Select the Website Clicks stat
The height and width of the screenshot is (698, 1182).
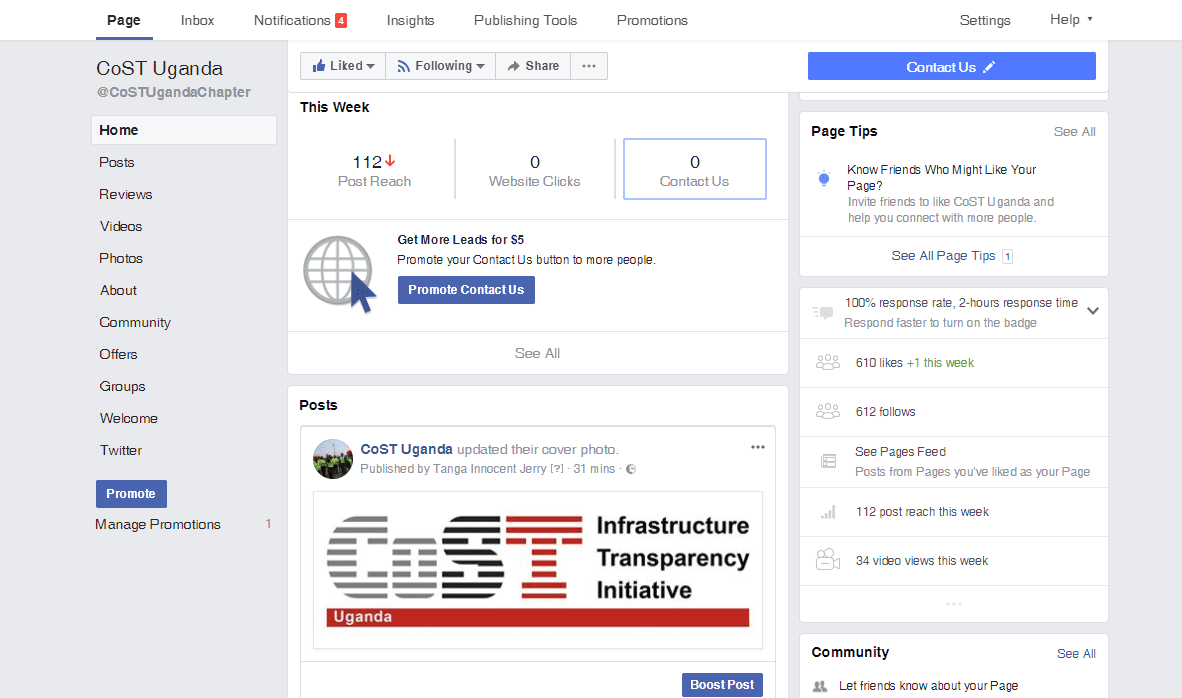pyautogui.click(x=534, y=170)
